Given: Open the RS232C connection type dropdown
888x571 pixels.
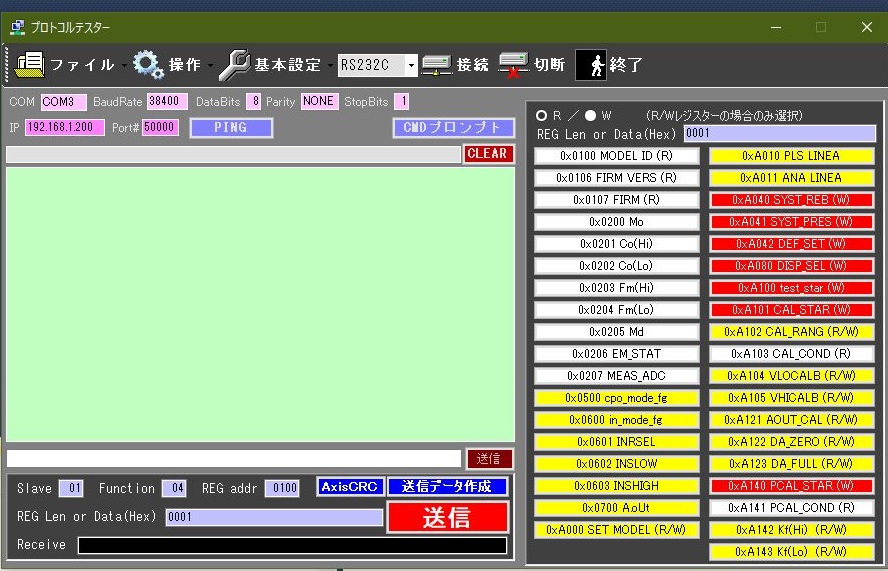Looking at the screenshot, I should [411, 66].
